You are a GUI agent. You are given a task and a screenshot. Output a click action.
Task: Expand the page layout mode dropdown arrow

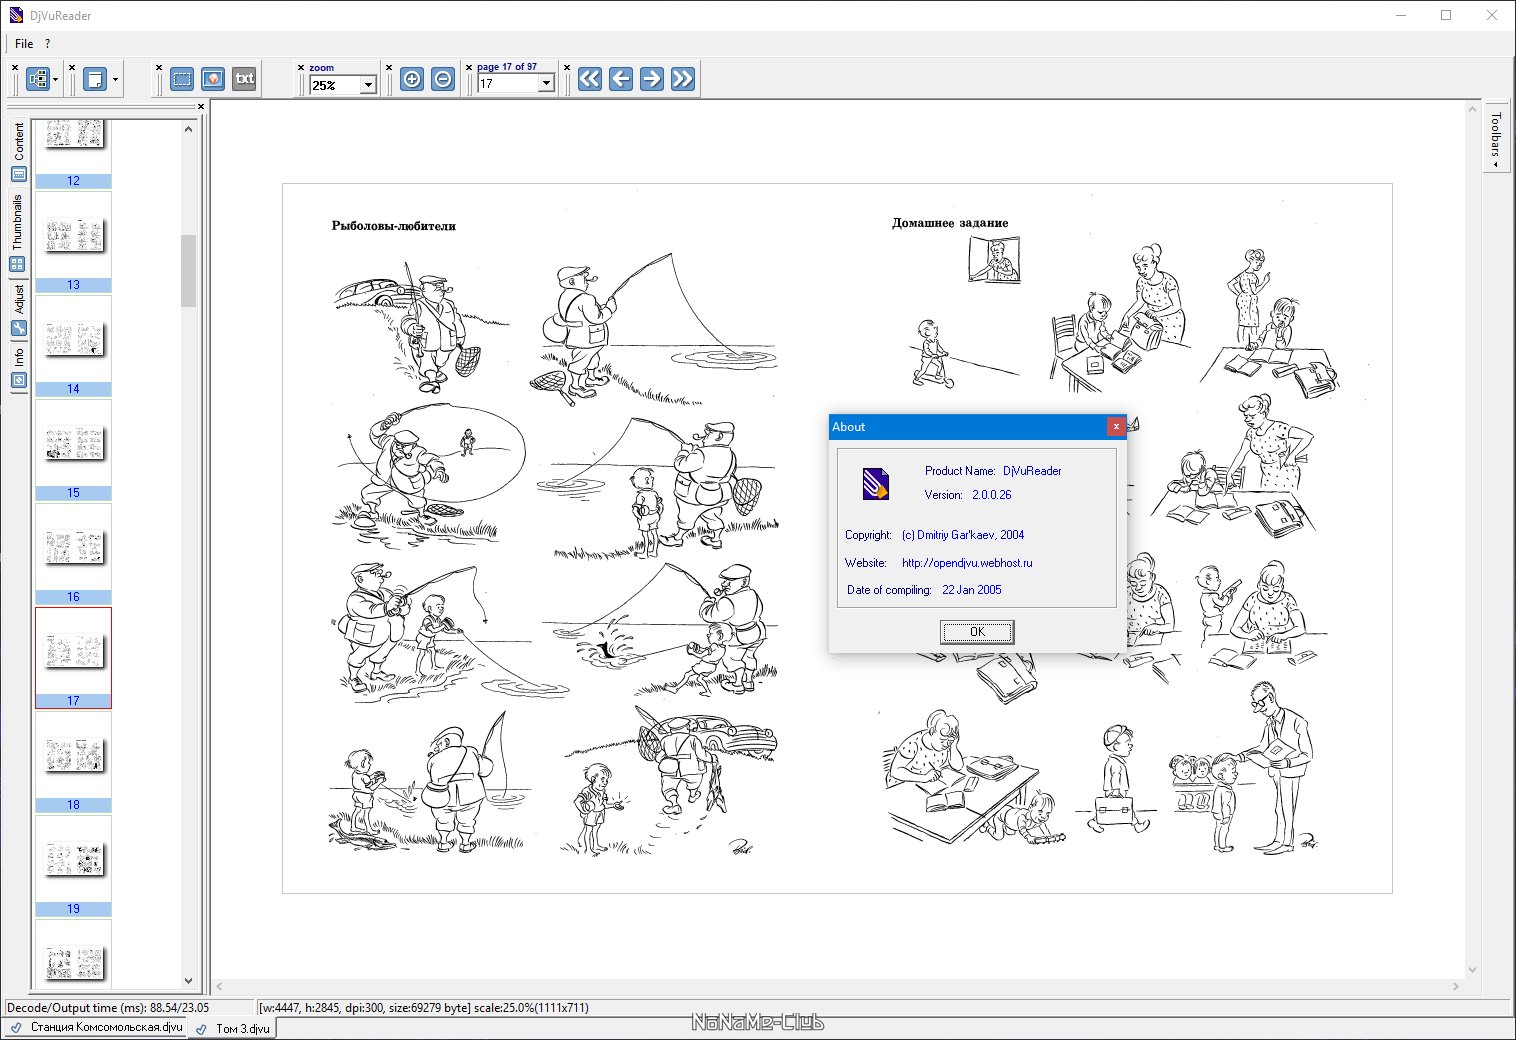(115, 80)
